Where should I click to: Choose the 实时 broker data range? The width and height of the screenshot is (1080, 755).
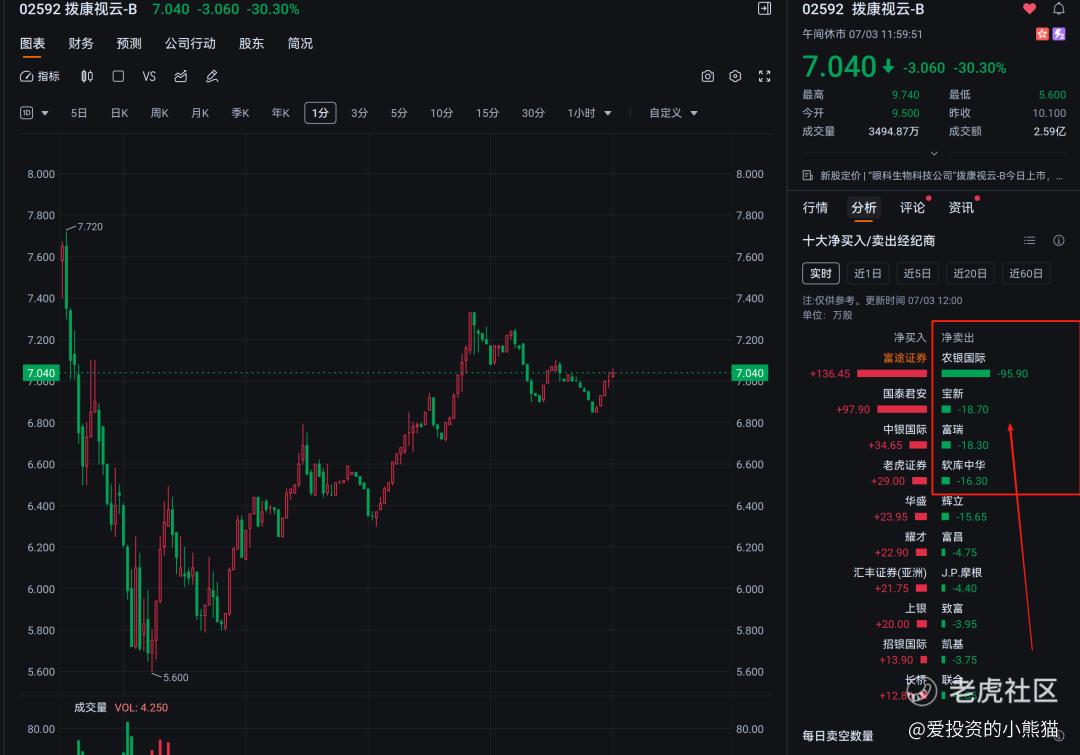[821, 273]
